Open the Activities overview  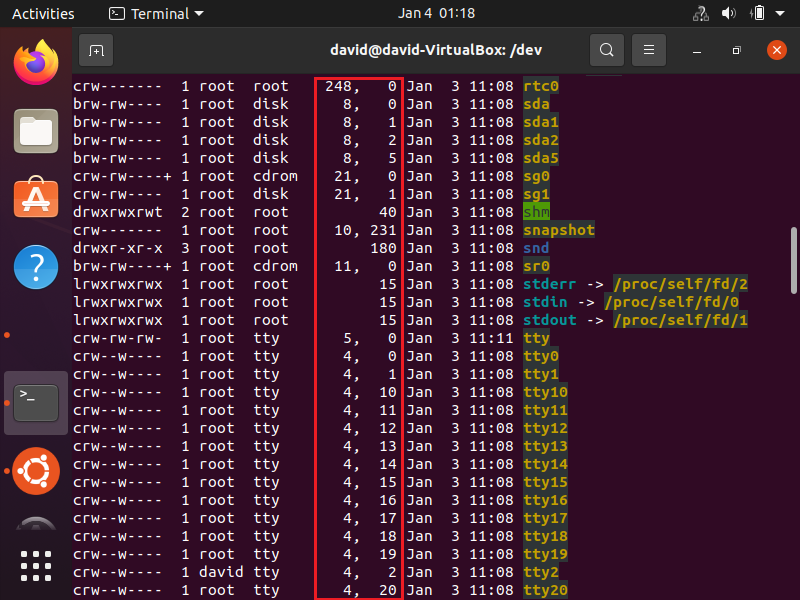tap(43, 13)
